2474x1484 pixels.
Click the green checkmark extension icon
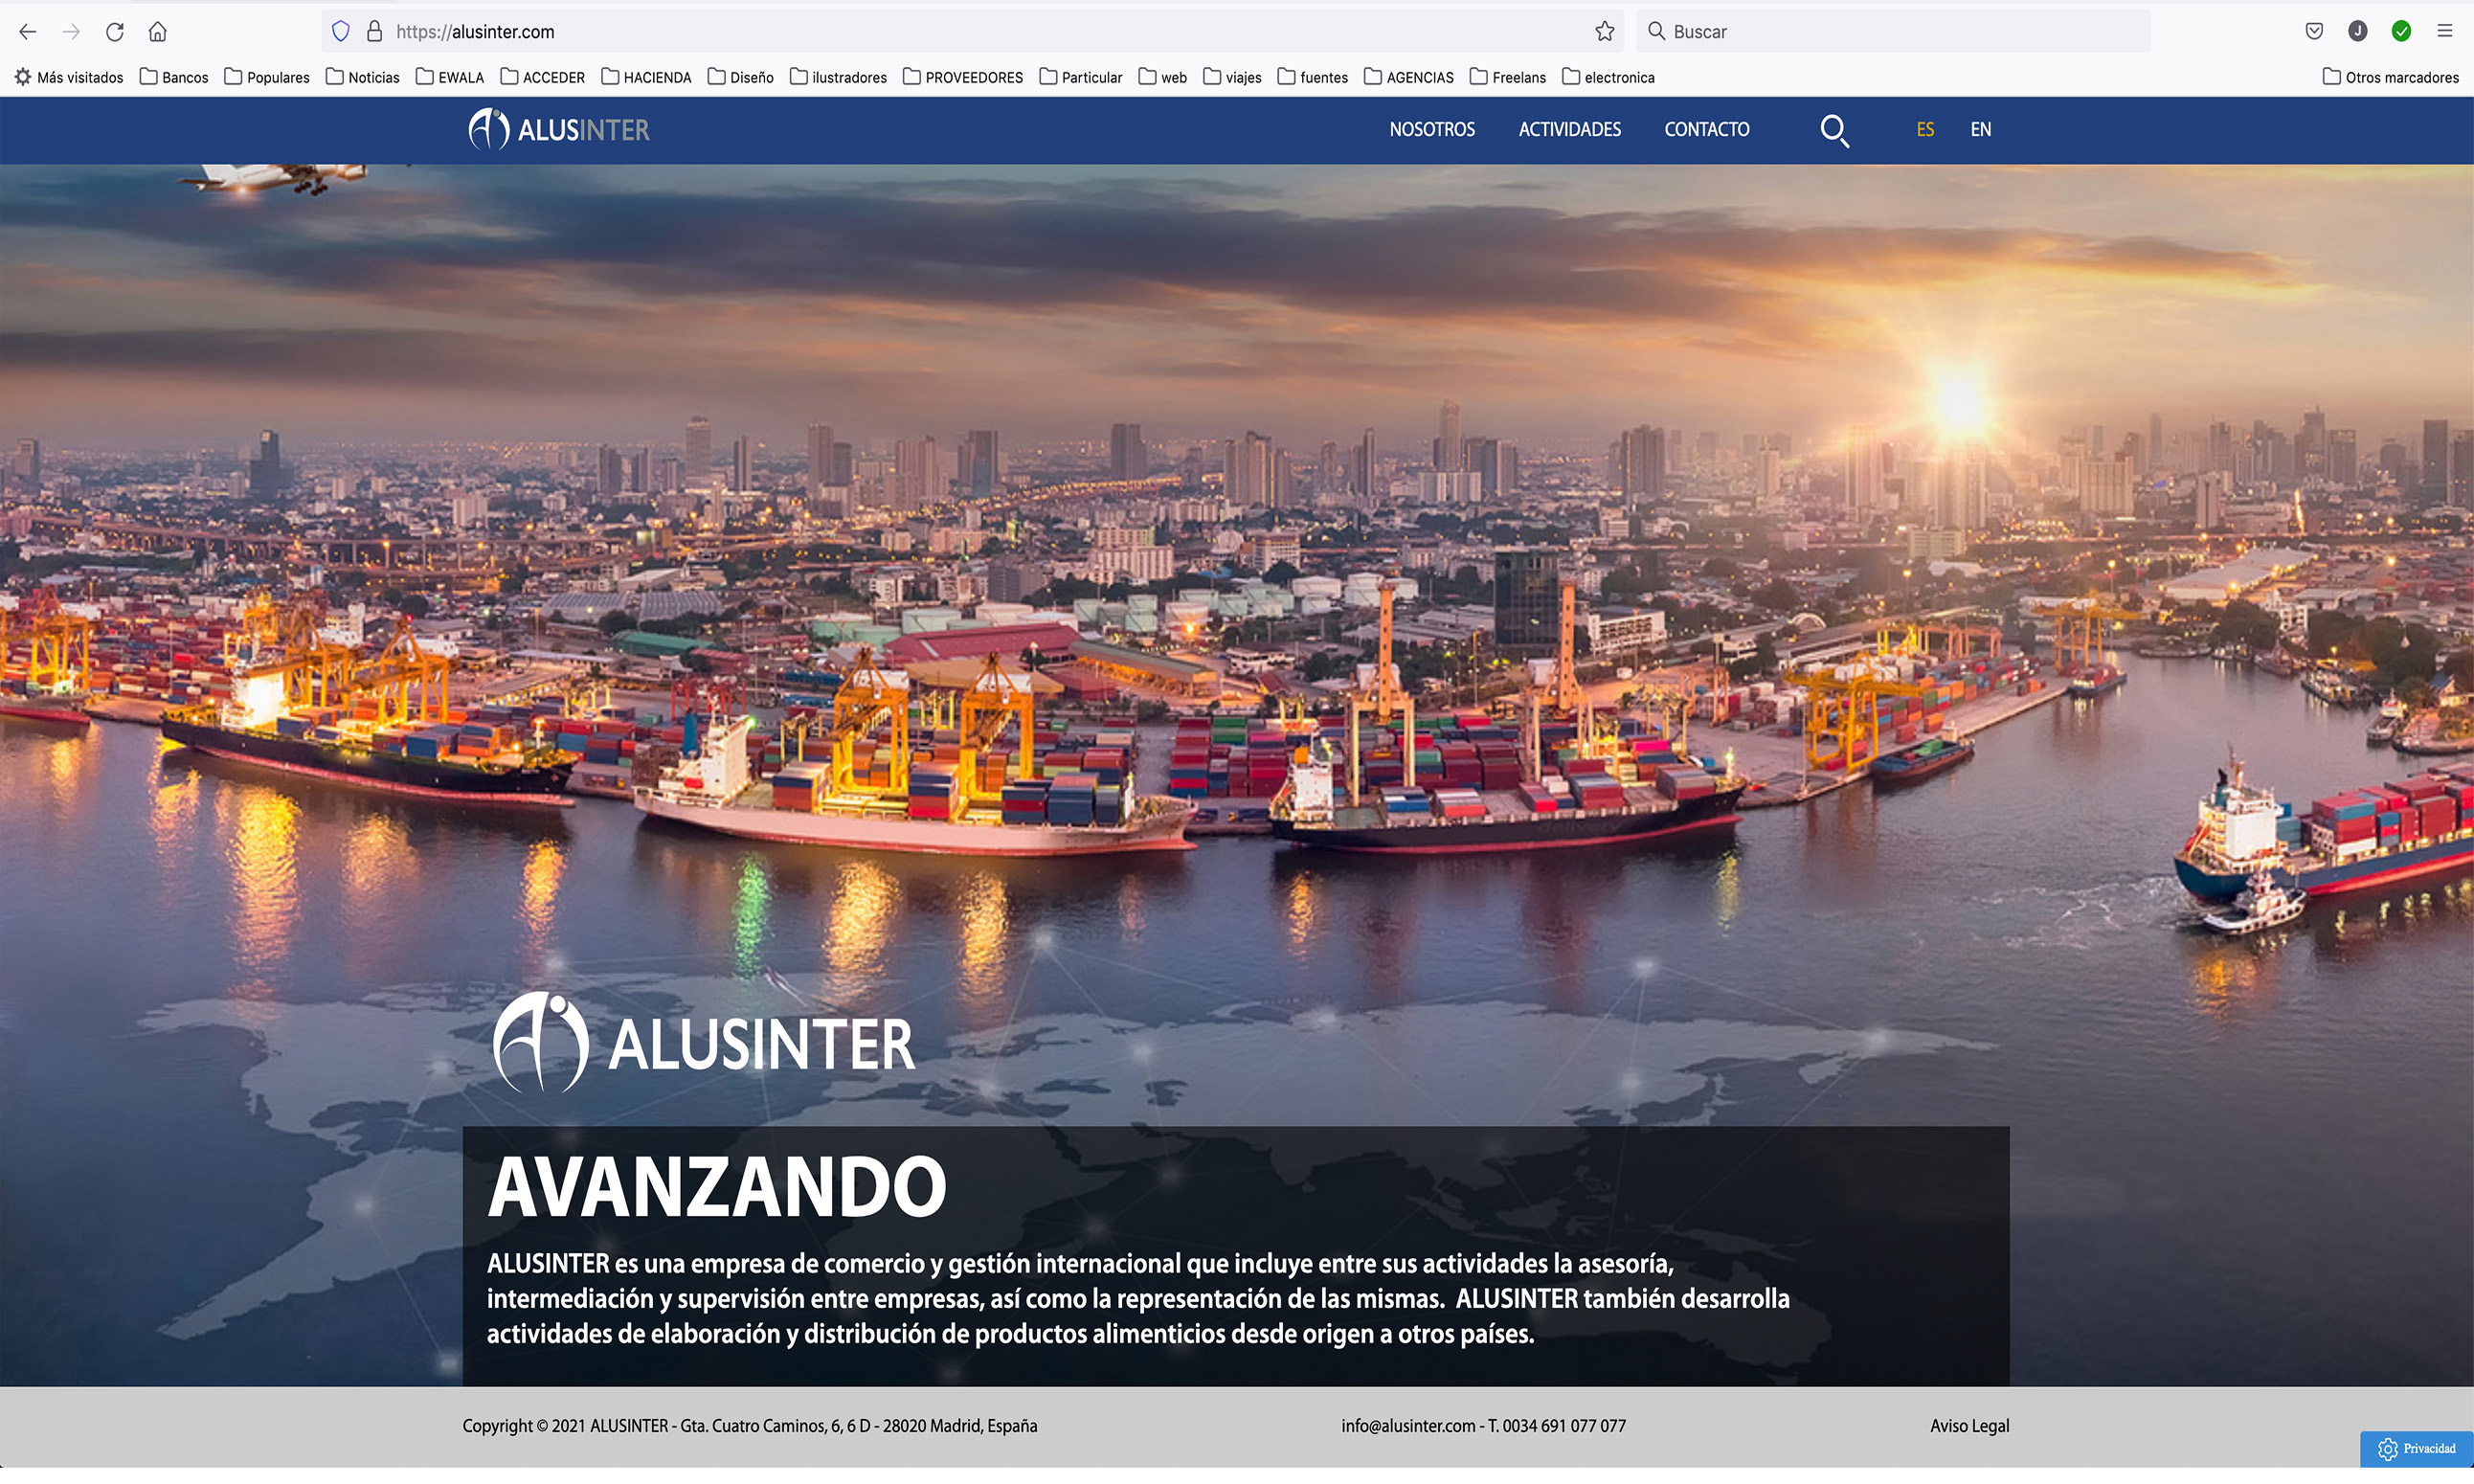pos(2400,32)
